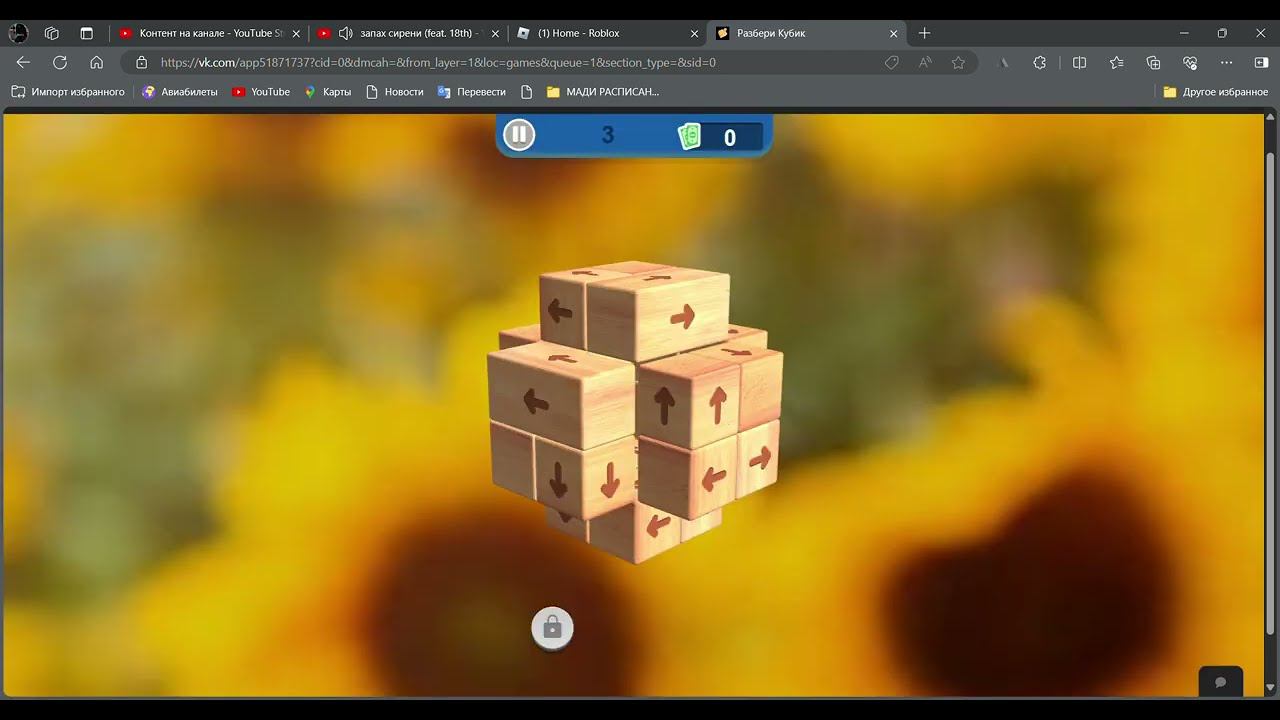Go back to the previous page
Viewport: 1280px width, 720px height.
(23, 62)
